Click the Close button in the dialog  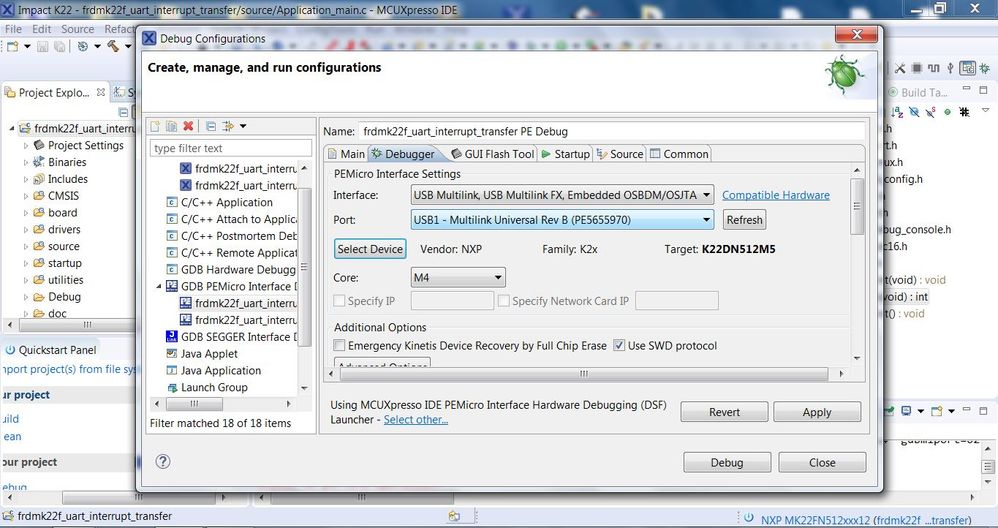822,462
